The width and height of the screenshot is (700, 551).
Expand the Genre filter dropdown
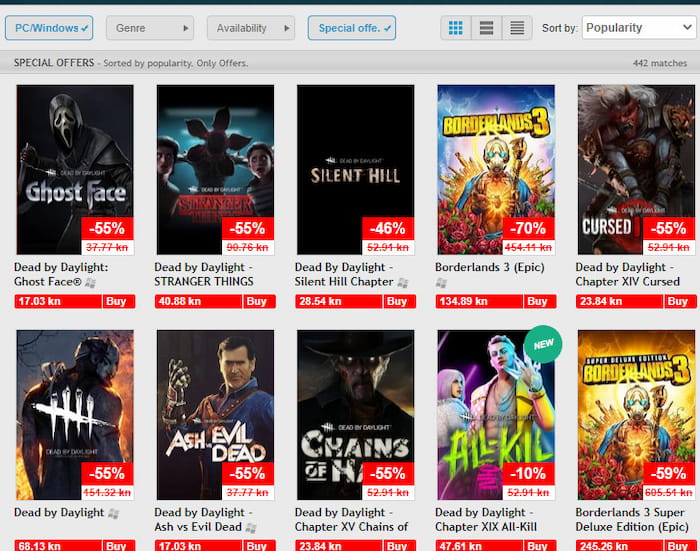point(150,28)
